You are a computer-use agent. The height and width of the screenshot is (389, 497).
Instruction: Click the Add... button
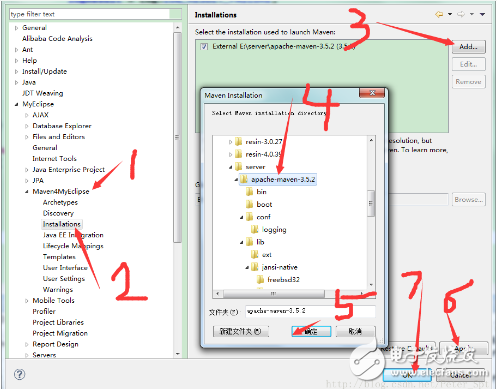coord(468,47)
